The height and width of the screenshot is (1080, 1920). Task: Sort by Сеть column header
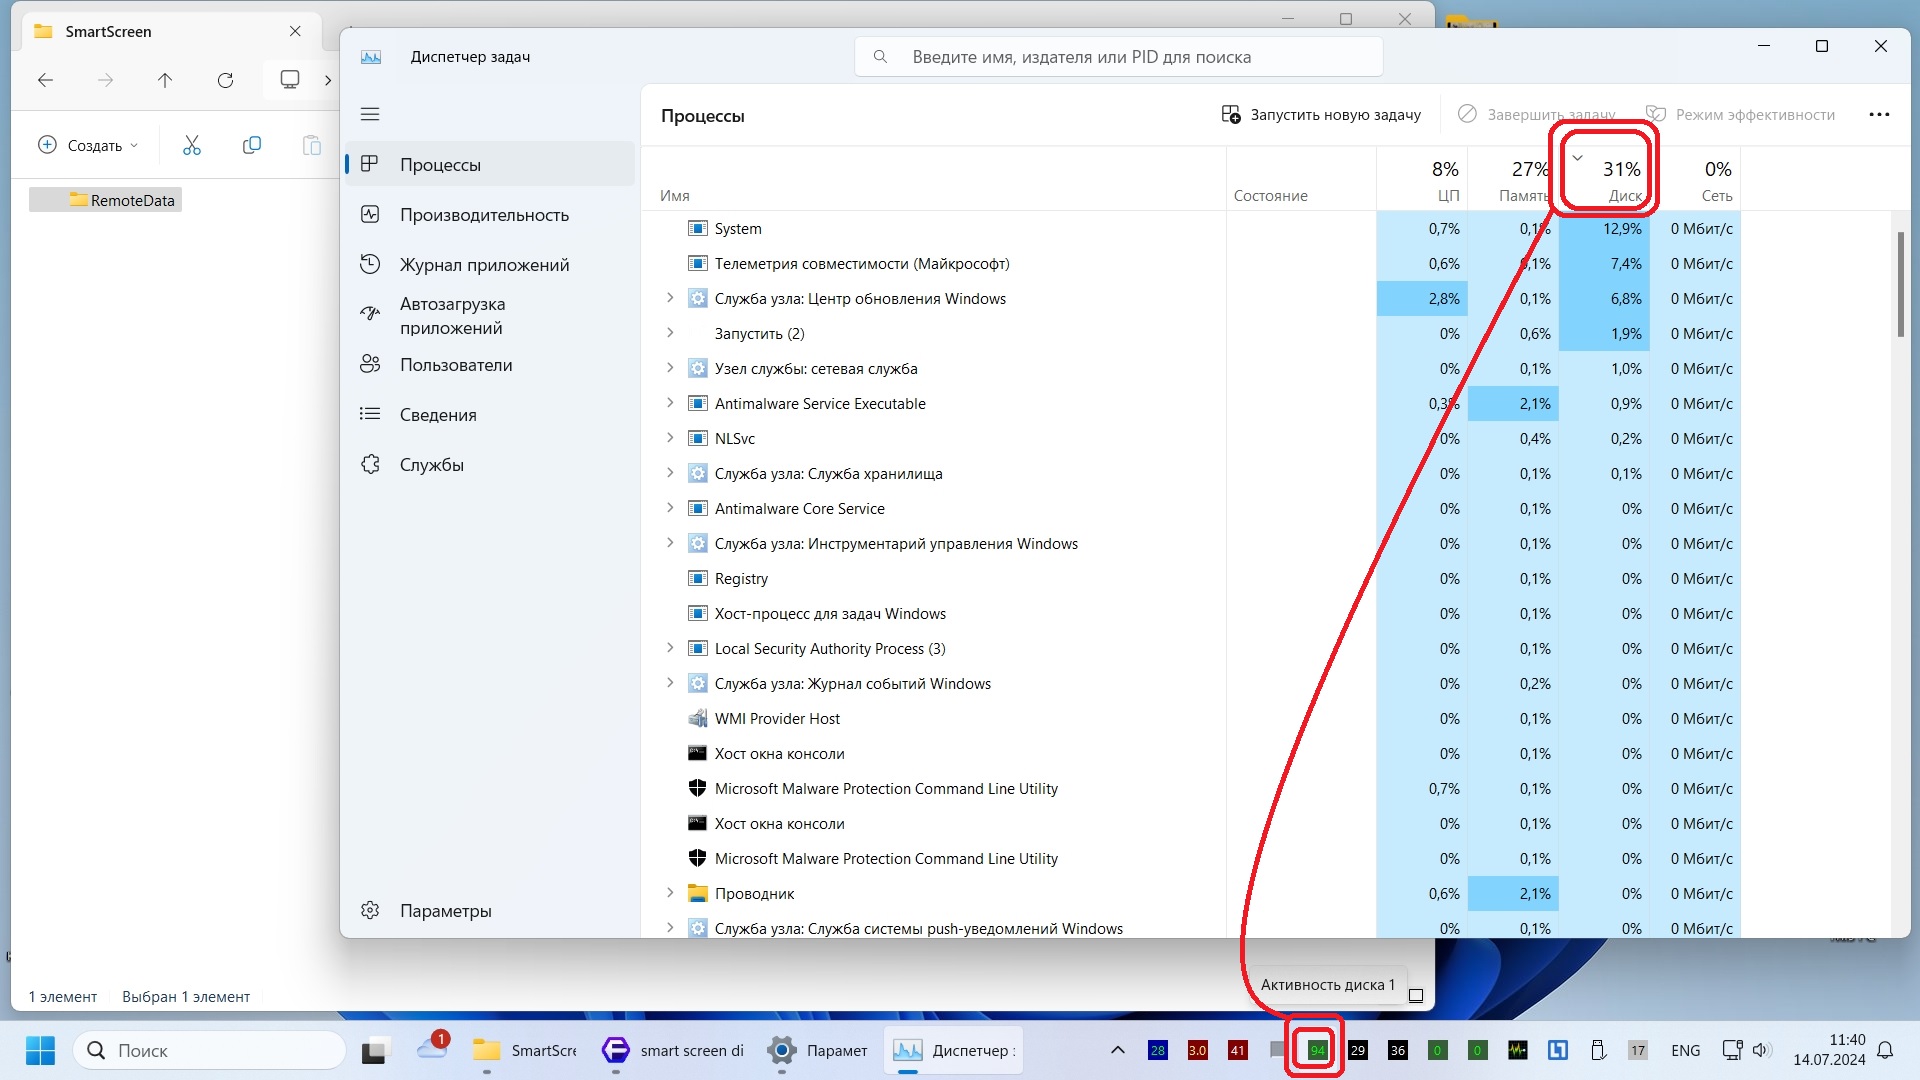point(1696,180)
